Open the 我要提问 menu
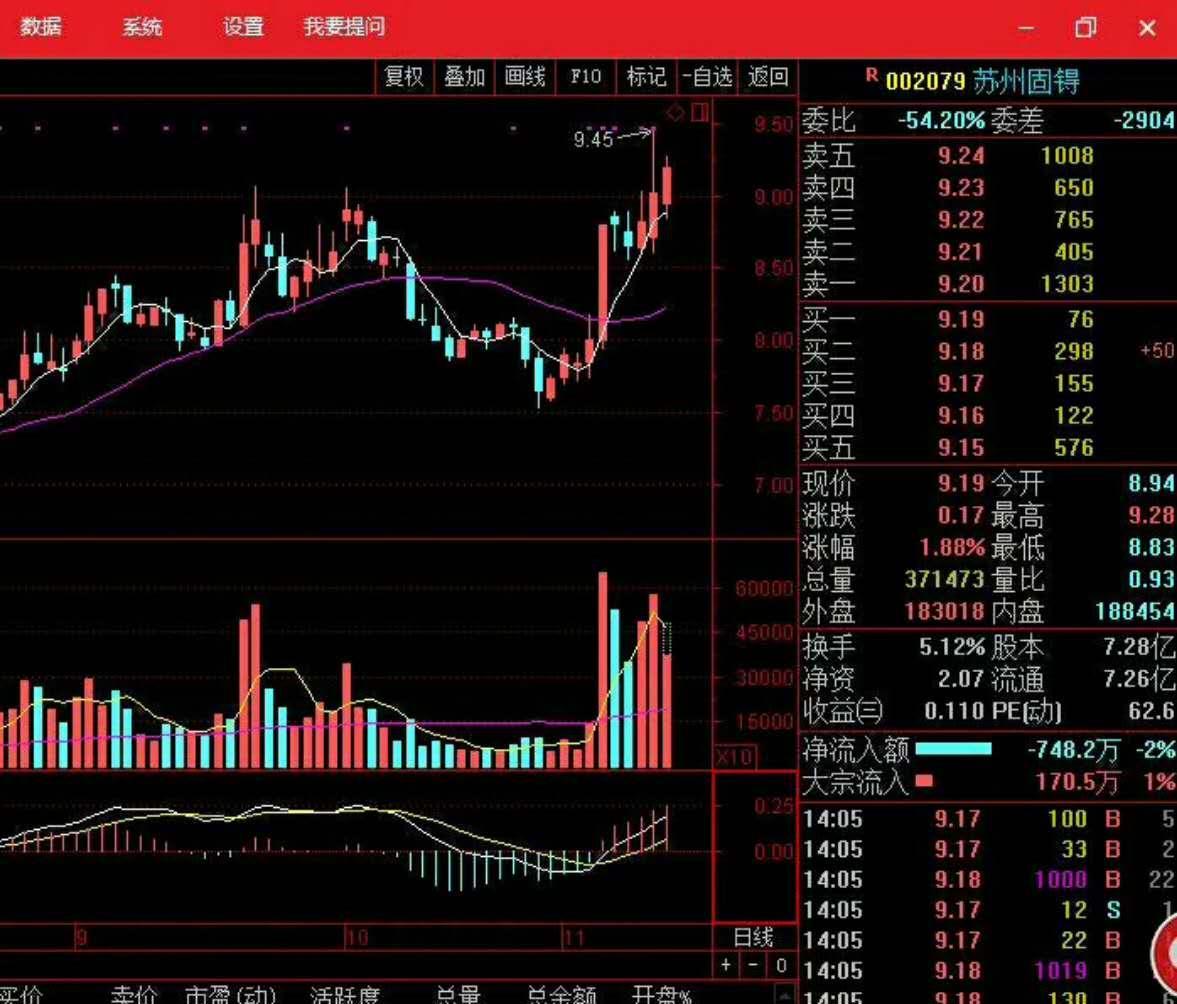The width and height of the screenshot is (1177, 1004). 345,27
